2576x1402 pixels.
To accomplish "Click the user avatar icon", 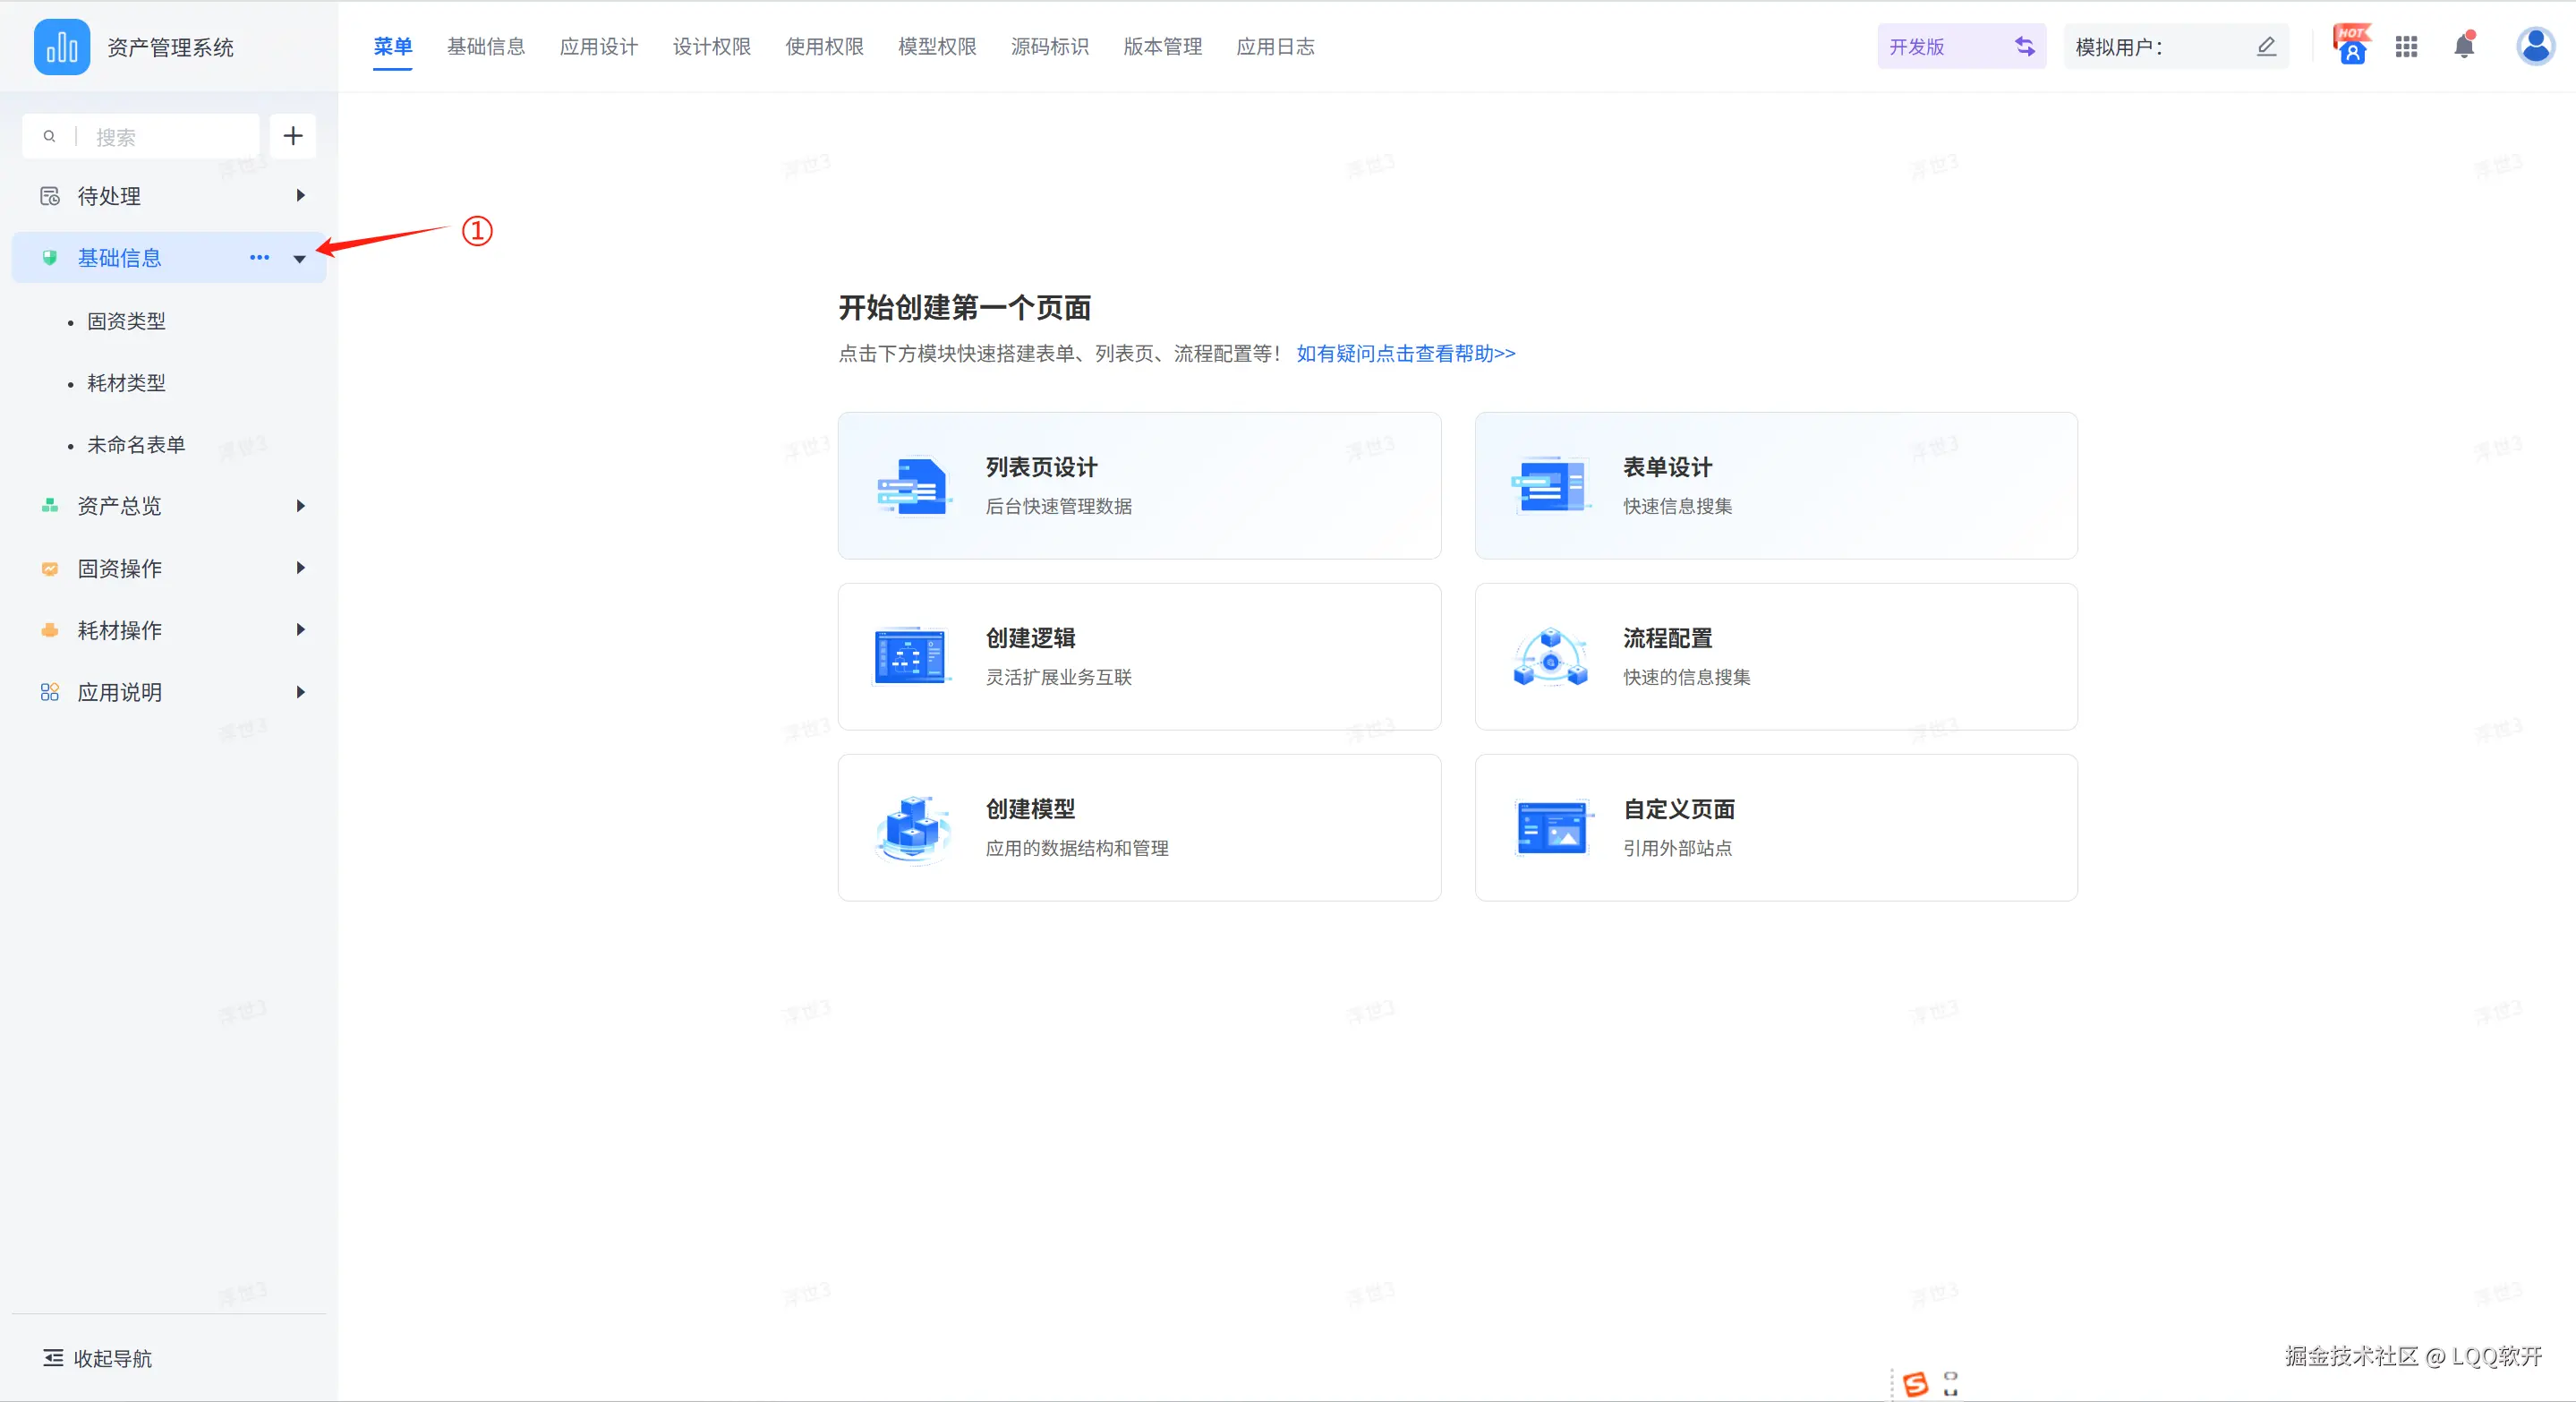I will [x=2535, y=46].
